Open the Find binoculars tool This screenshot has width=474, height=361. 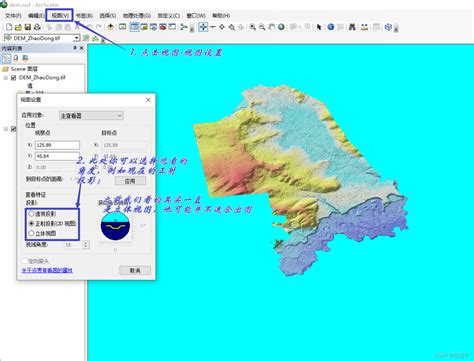352,27
